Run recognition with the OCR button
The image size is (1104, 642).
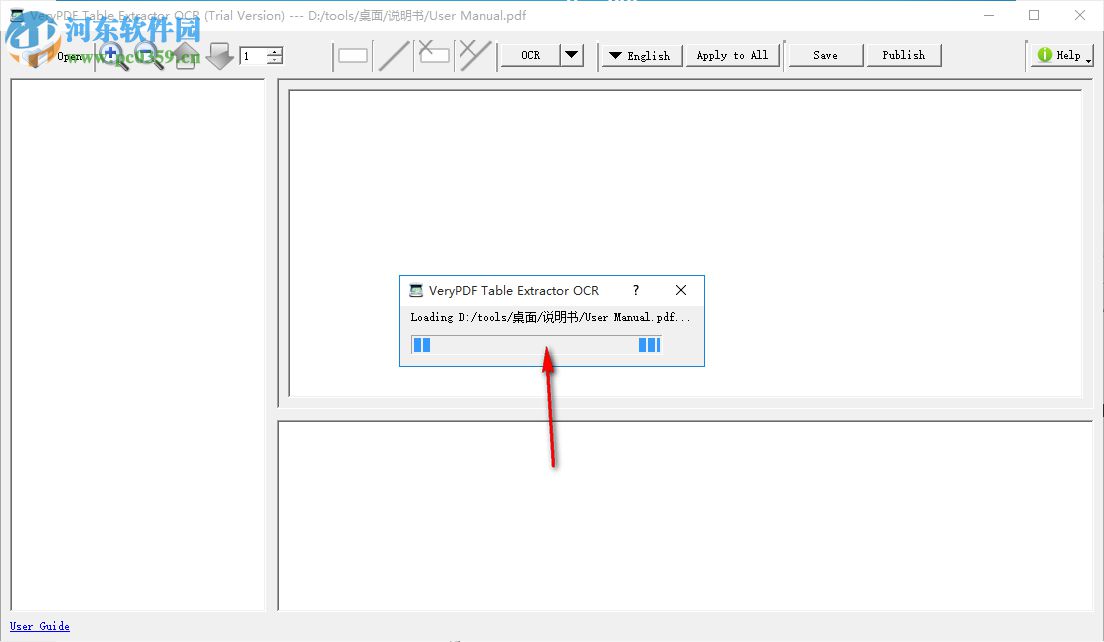pyautogui.click(x=529, y=55)
